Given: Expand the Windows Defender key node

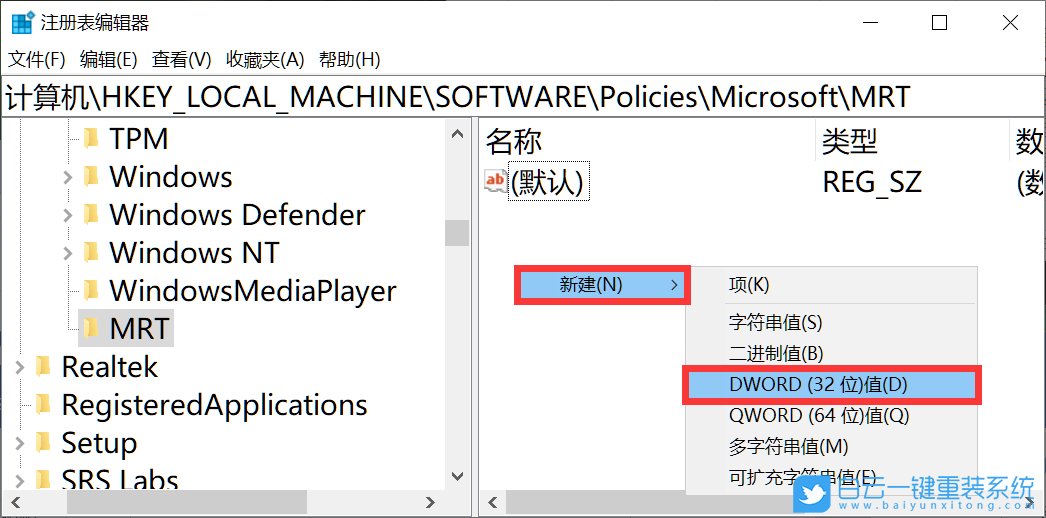Looking at the screenshot, I should pos(67,215).
